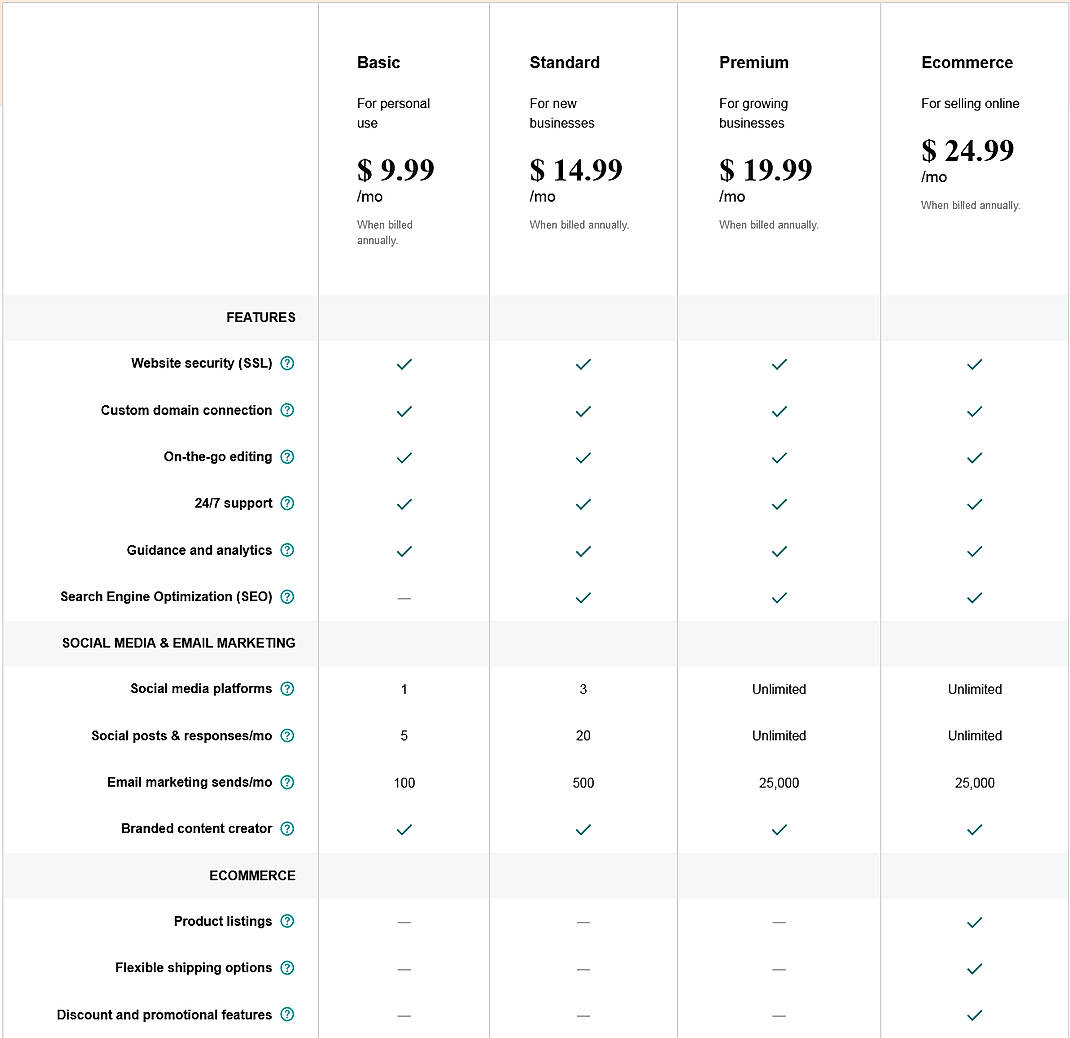The width and height of the screenshot is (1070, 1038).
Task: Show info for Guidance and analytics
Action: (x=287, y=550)
